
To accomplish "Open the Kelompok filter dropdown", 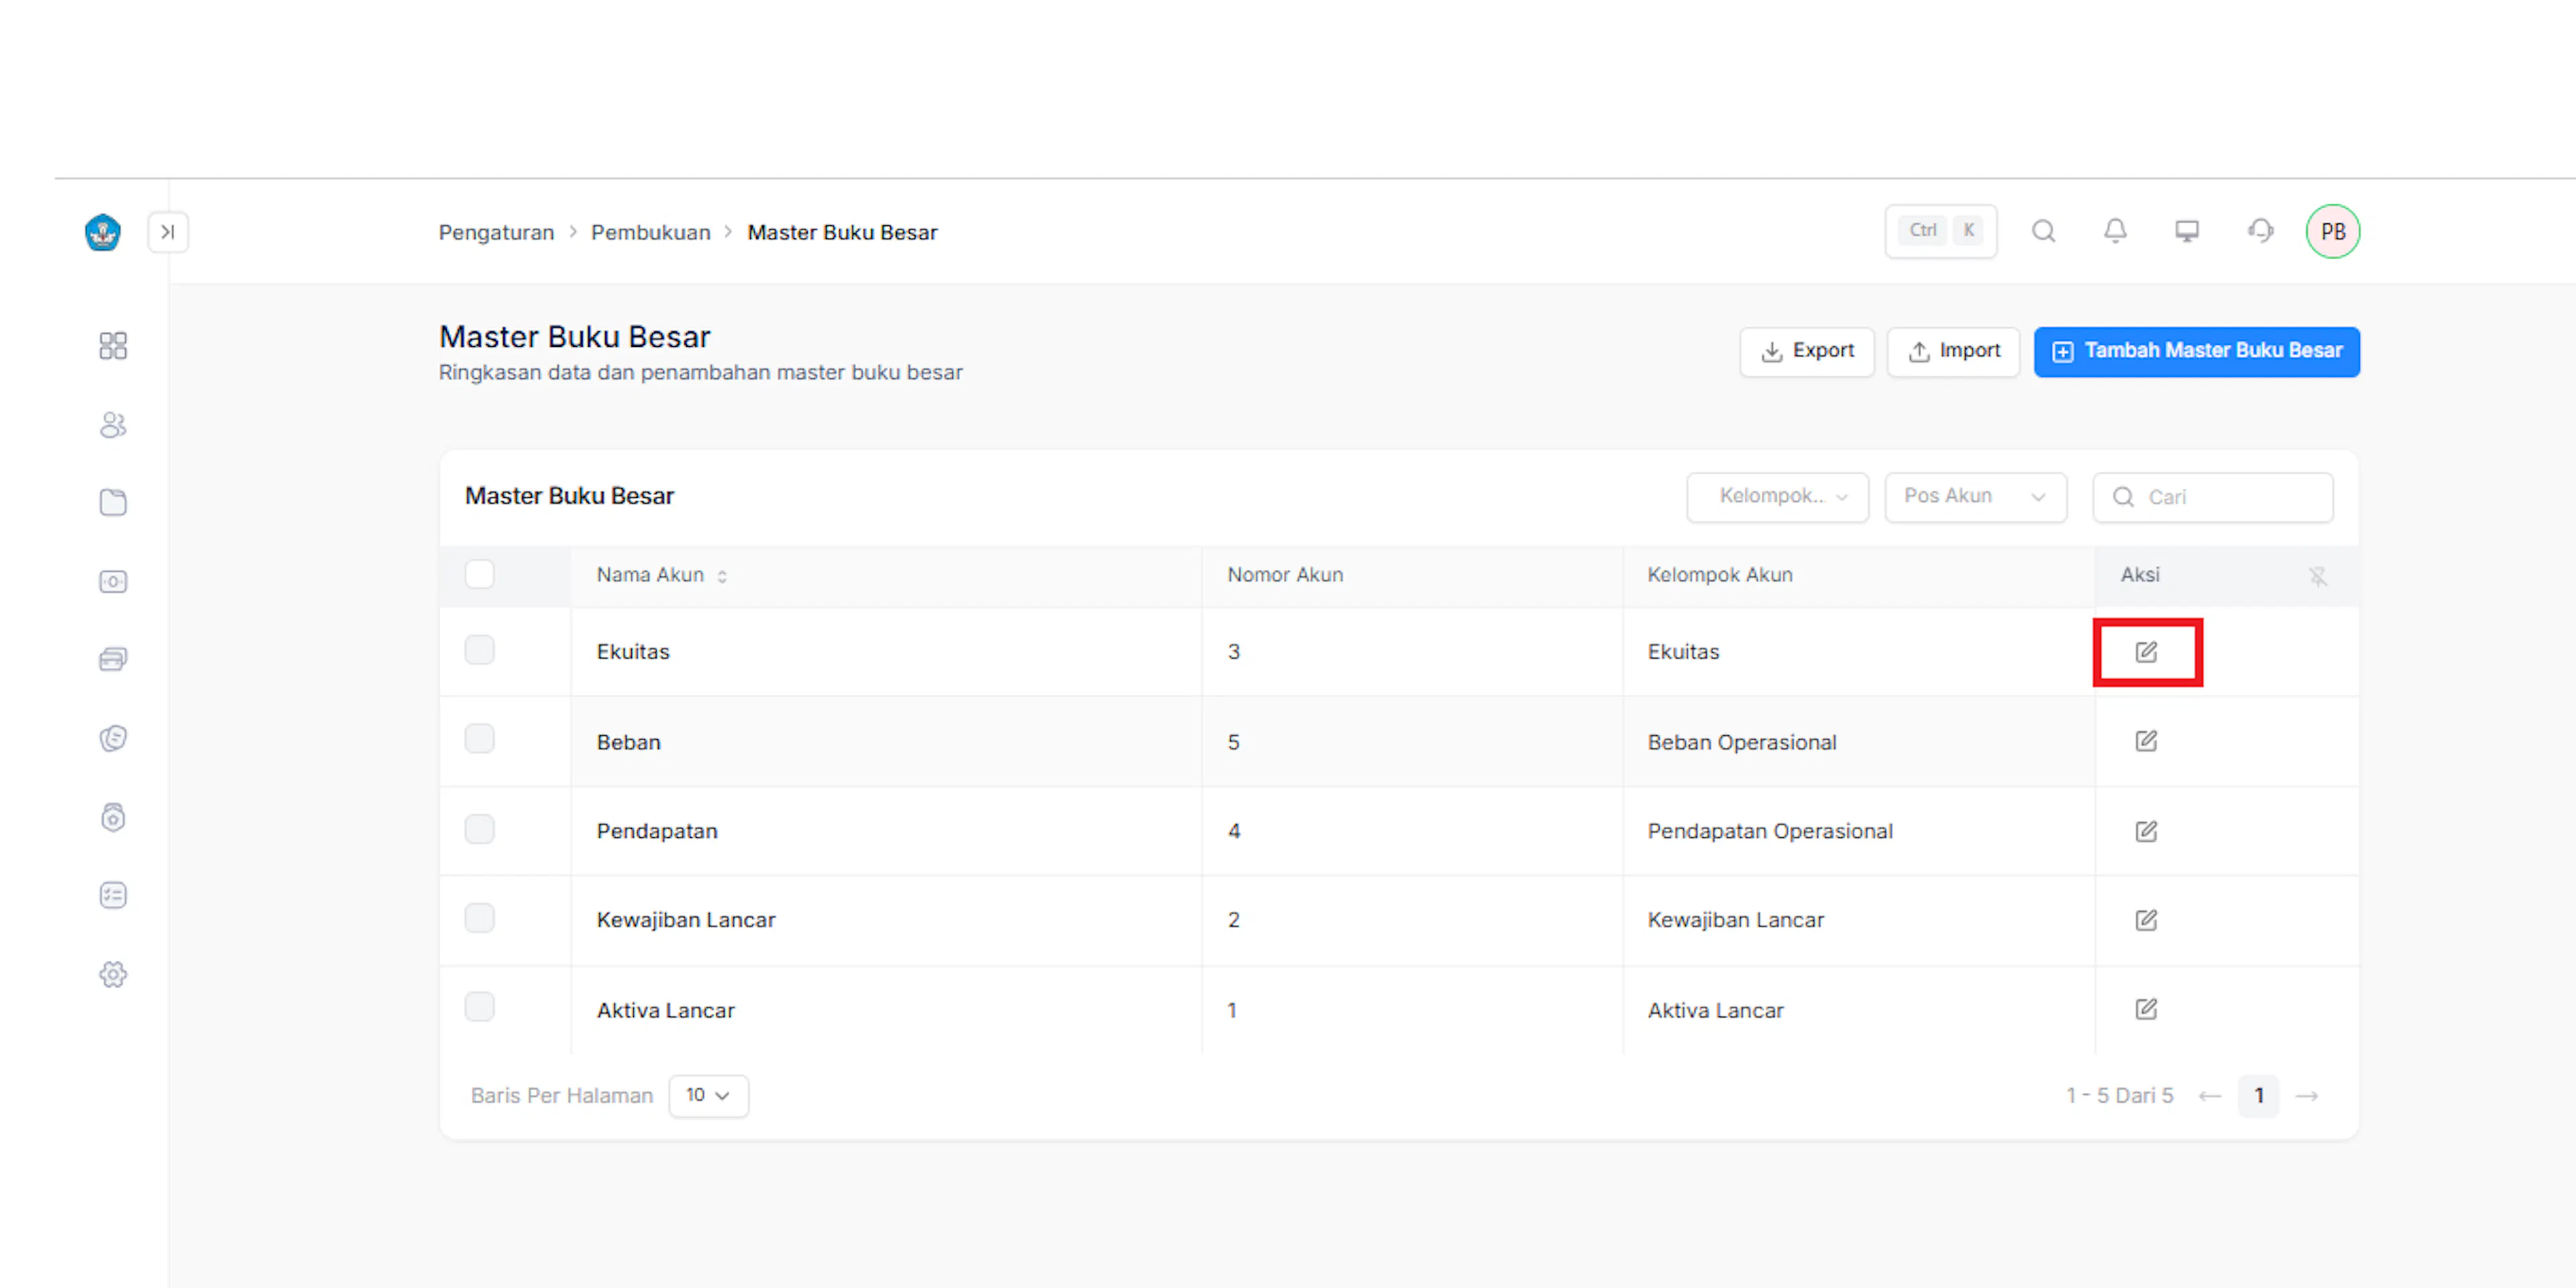I will click(x=1777, y=497).
